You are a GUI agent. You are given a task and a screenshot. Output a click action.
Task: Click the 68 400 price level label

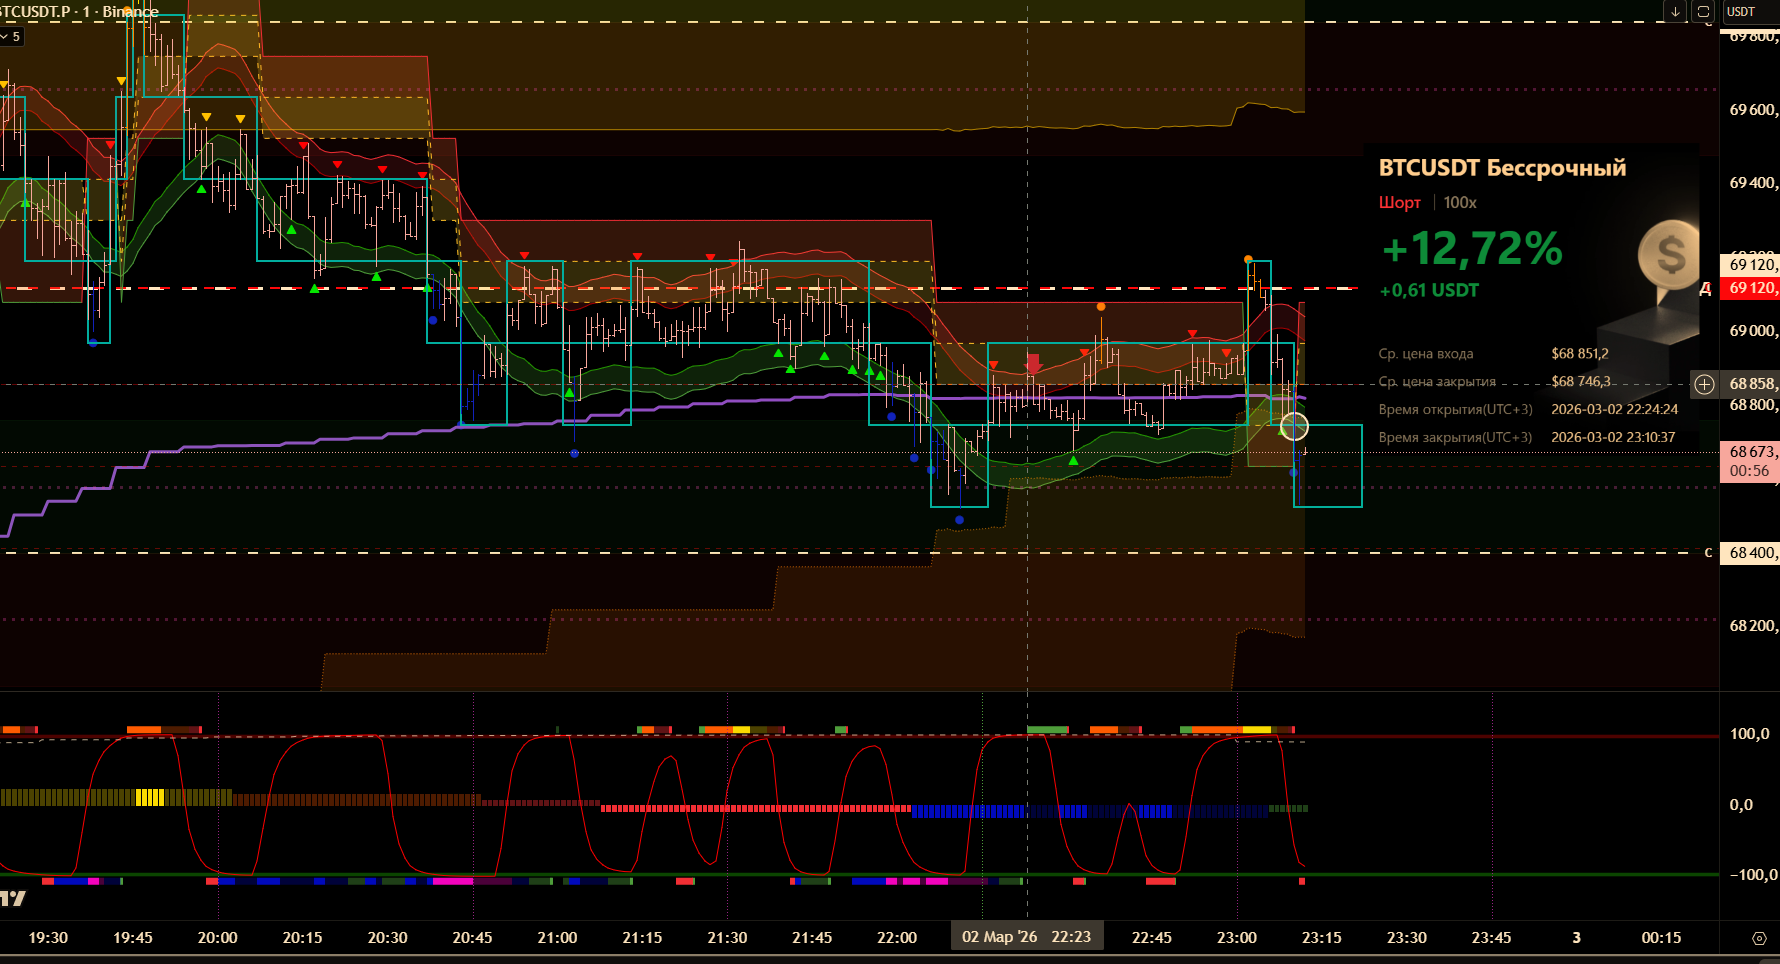[x=1749, y=553]
